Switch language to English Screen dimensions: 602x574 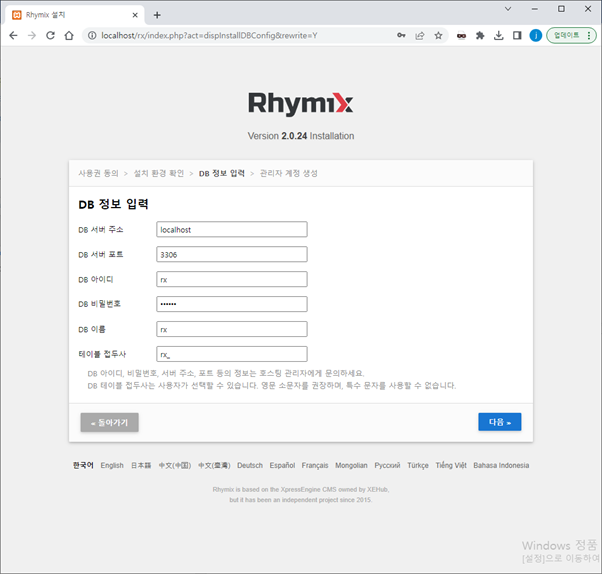pos(112,465)
